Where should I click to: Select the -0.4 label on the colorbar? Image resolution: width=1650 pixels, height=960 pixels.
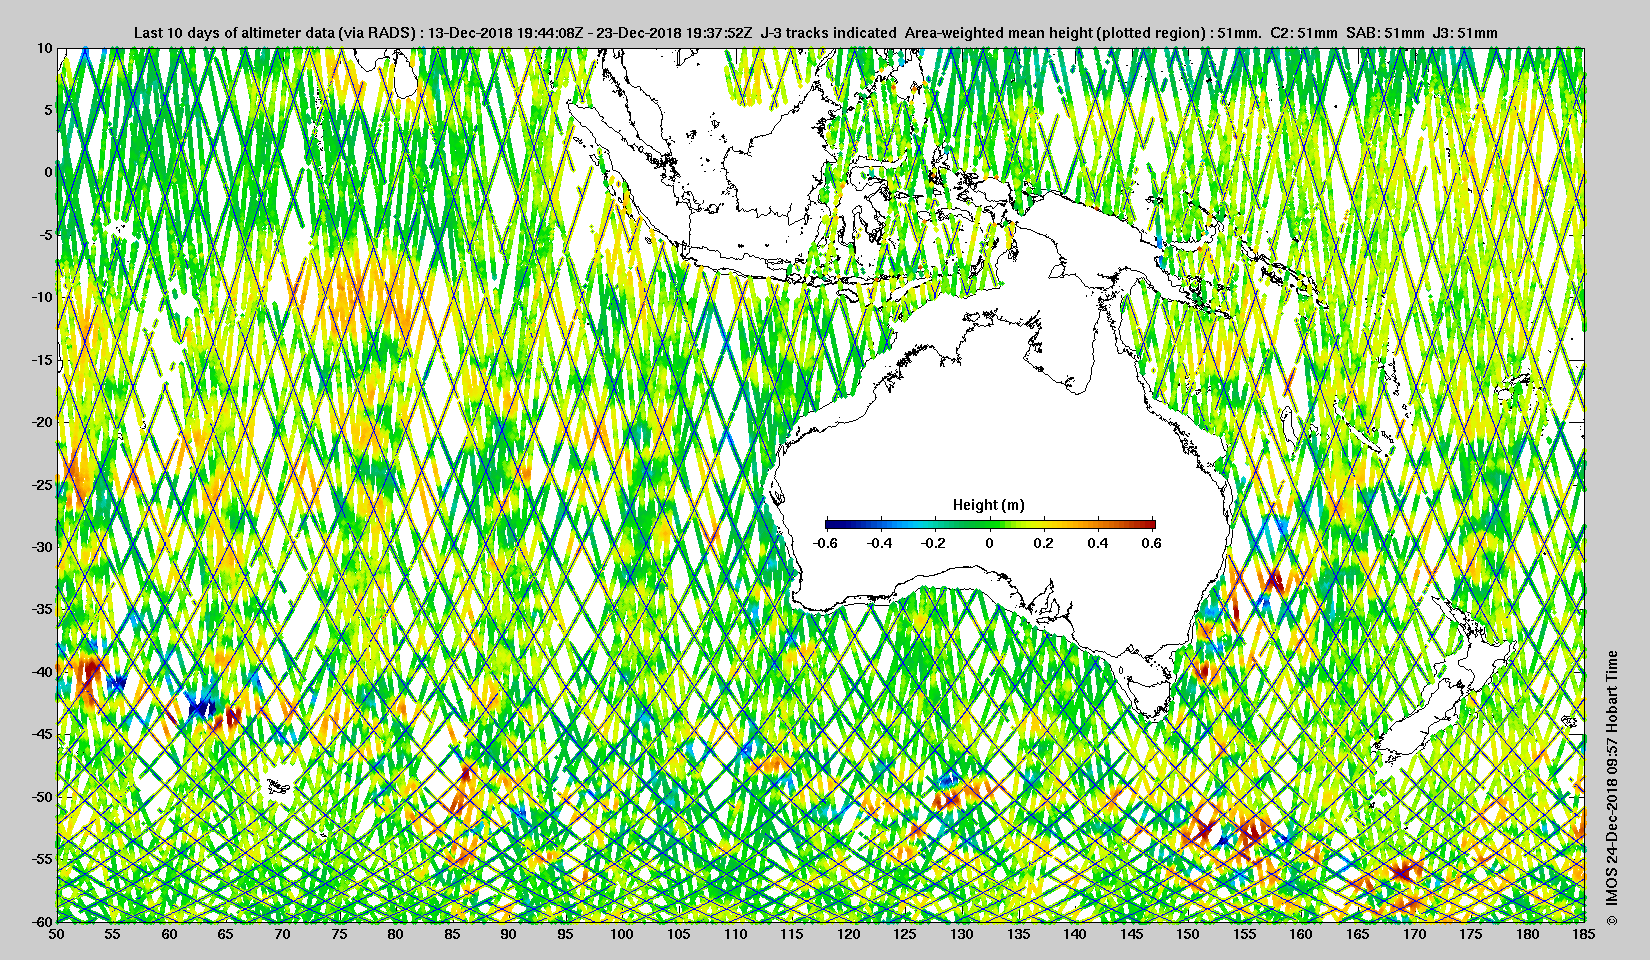(880, 543)
